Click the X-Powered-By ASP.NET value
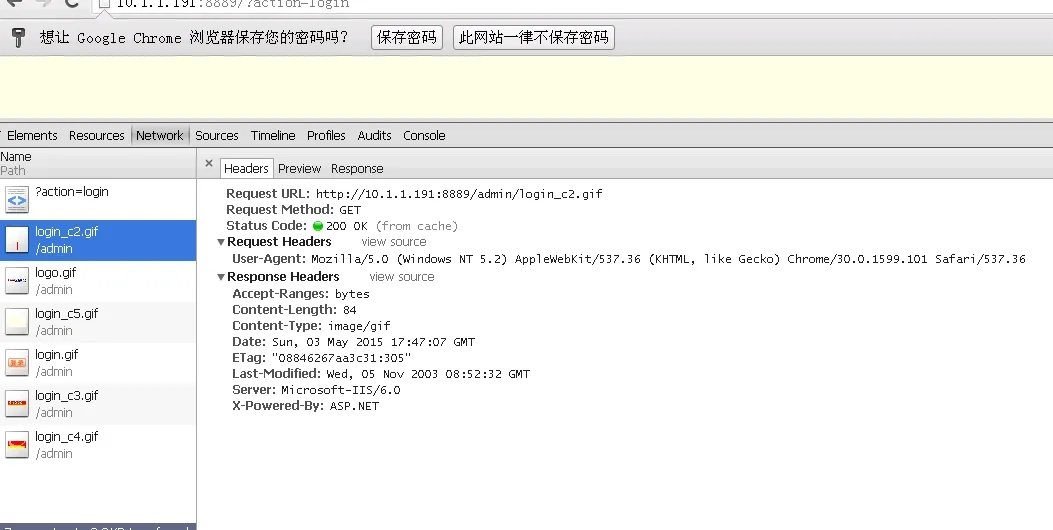The image size is (1053, 530). tap(354, 406)
